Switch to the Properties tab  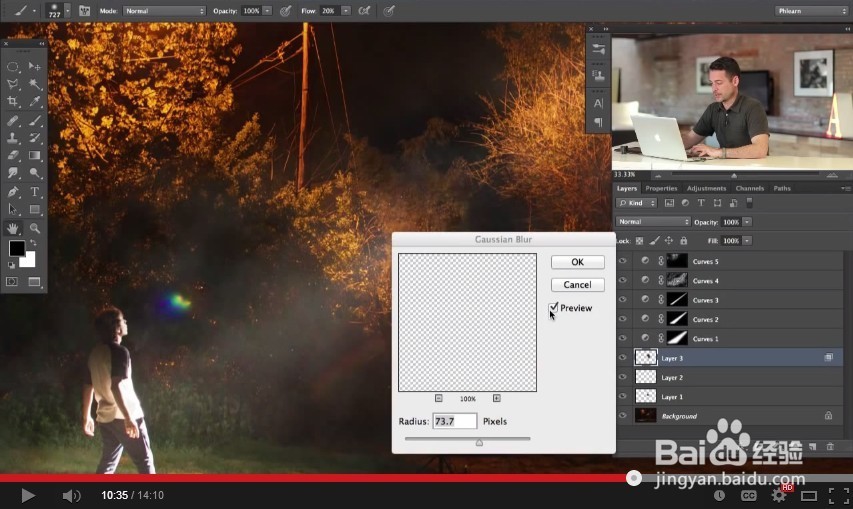[662, 188]
